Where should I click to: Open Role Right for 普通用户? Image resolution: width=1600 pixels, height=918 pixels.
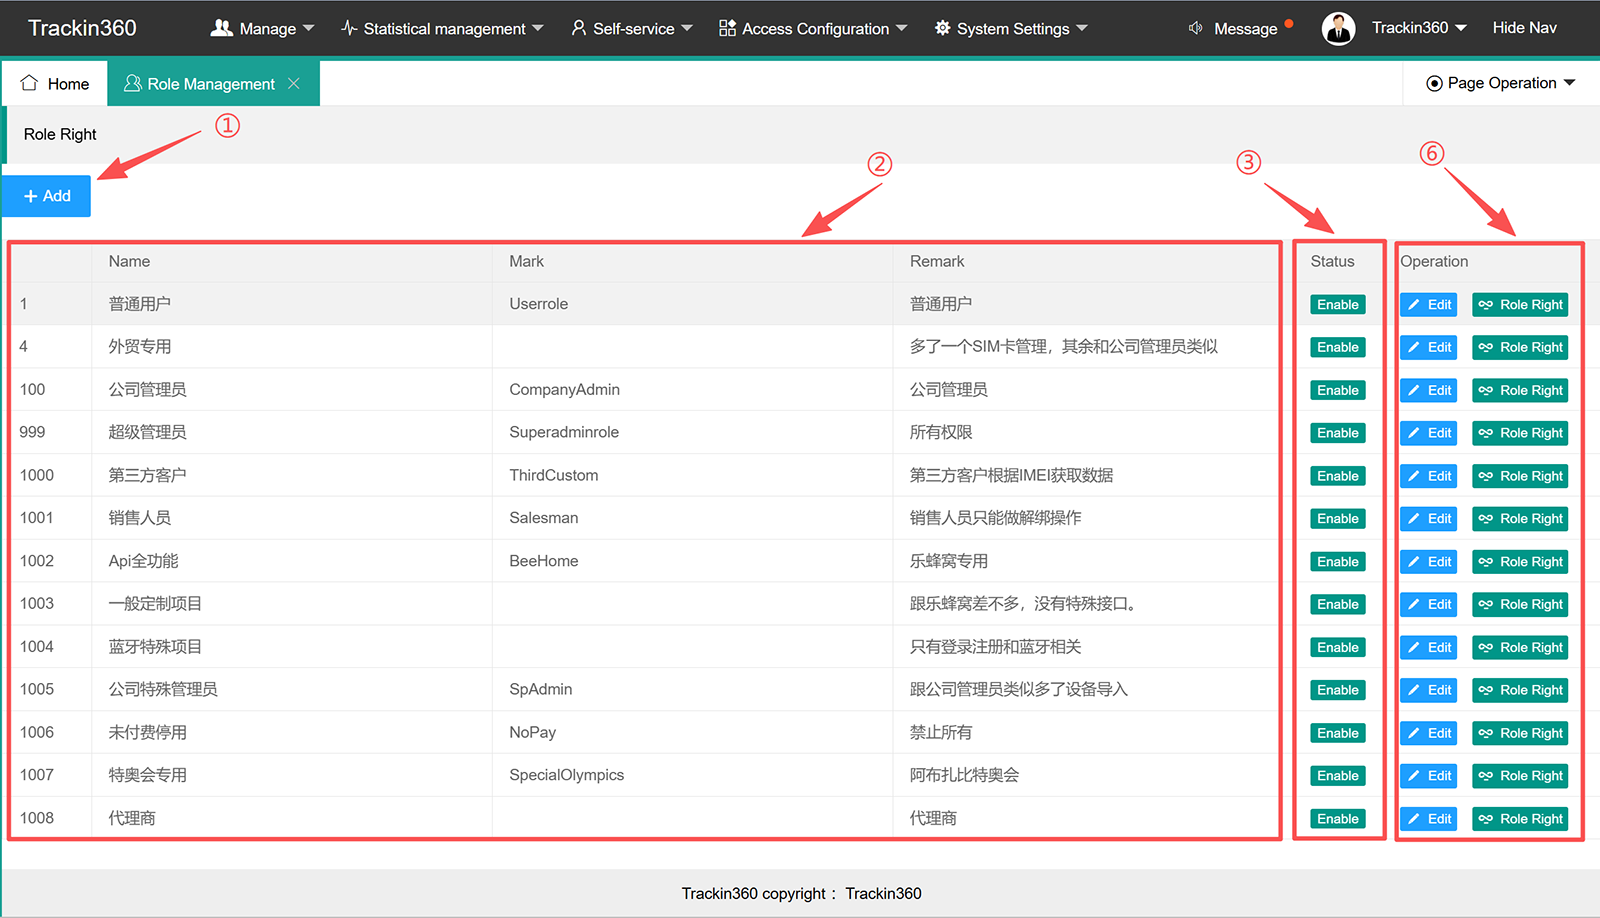[1520, 305]
